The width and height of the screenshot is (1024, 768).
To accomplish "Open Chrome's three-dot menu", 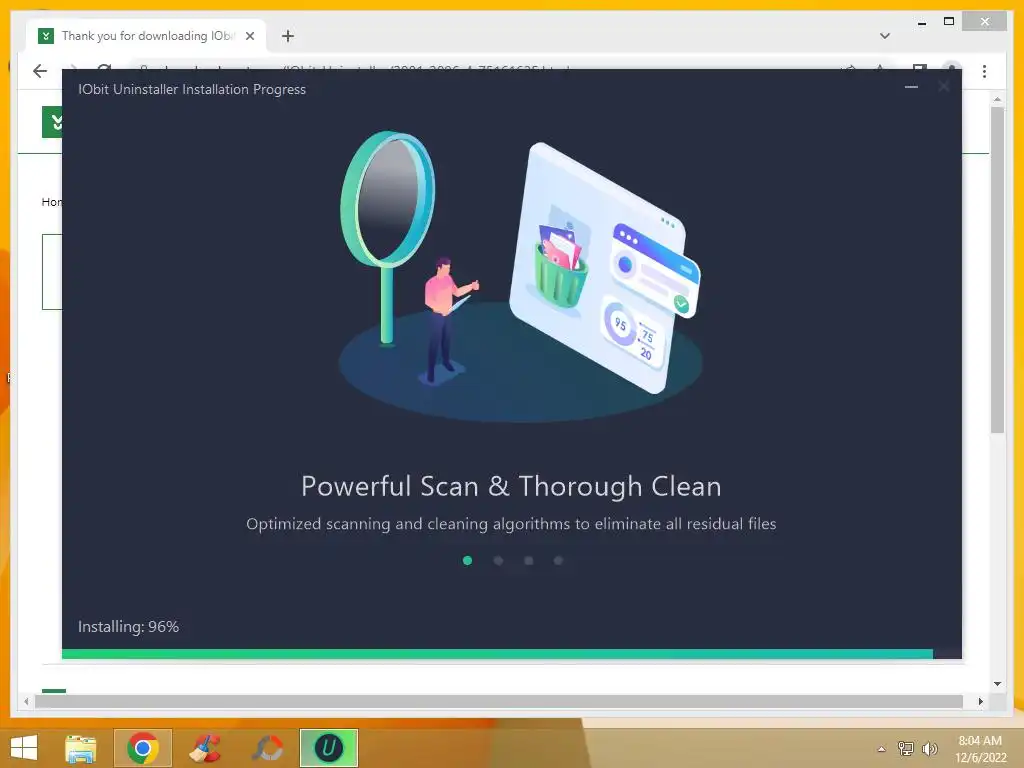I will 984,71.
